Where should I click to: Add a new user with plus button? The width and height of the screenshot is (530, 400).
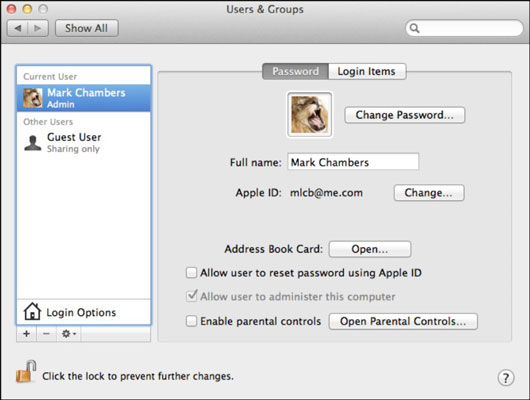(26, 334)
